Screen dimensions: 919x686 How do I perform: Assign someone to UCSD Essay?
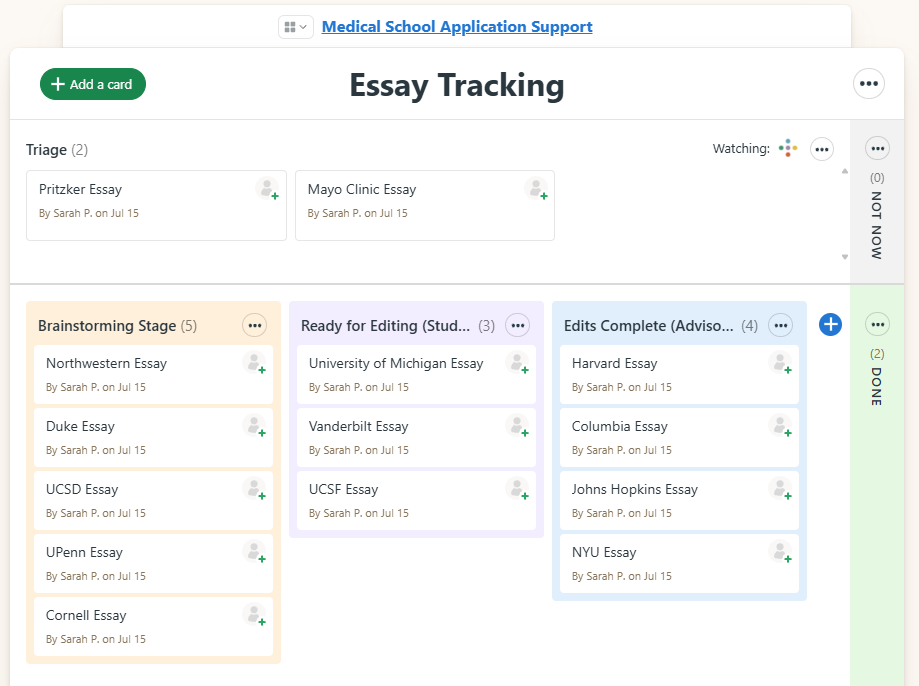point(254,489)
